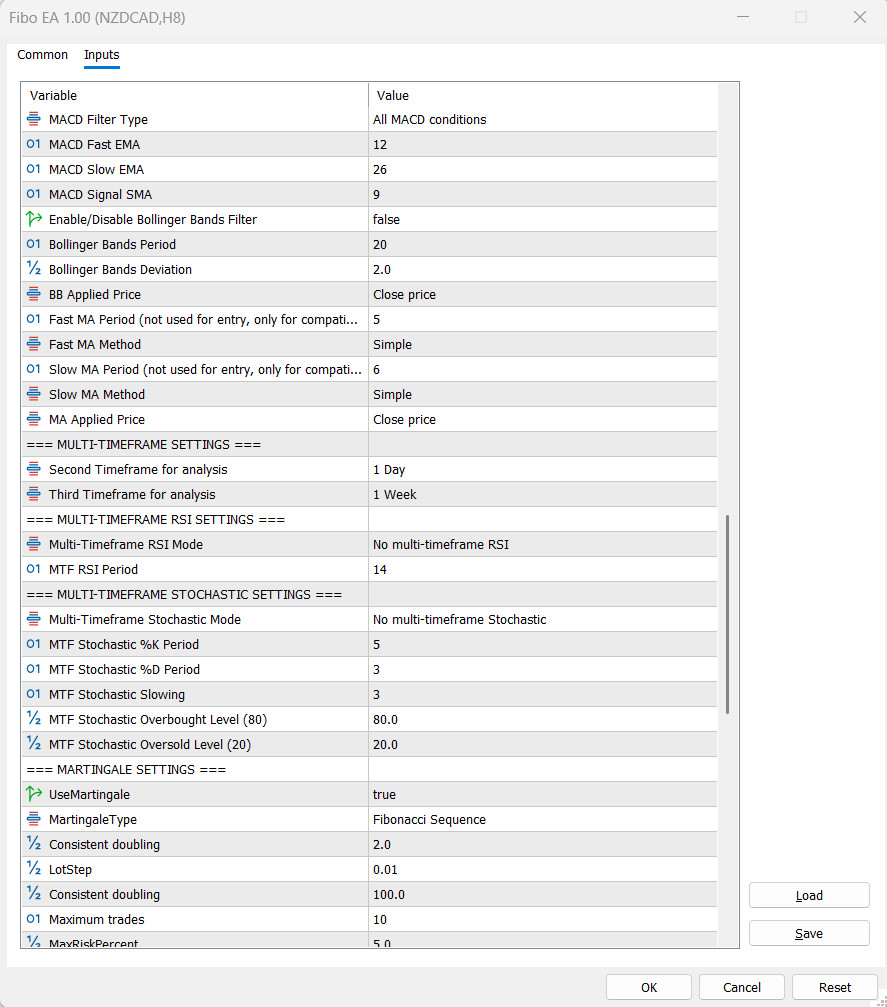
Task: Click the boolean arrow icon beside Enable/Disable Bollinger Bands Filter
Action: 33,219
